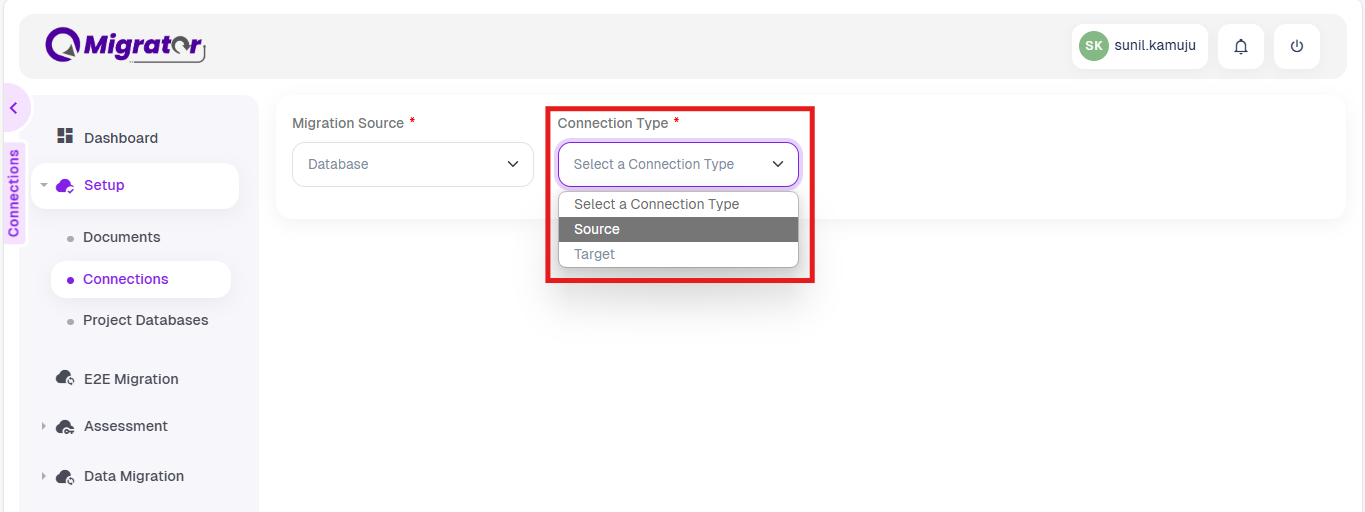This screenshot has height=512, width=1365.
Task: Click the SK user avatar
Action: tap(1094, 46)
